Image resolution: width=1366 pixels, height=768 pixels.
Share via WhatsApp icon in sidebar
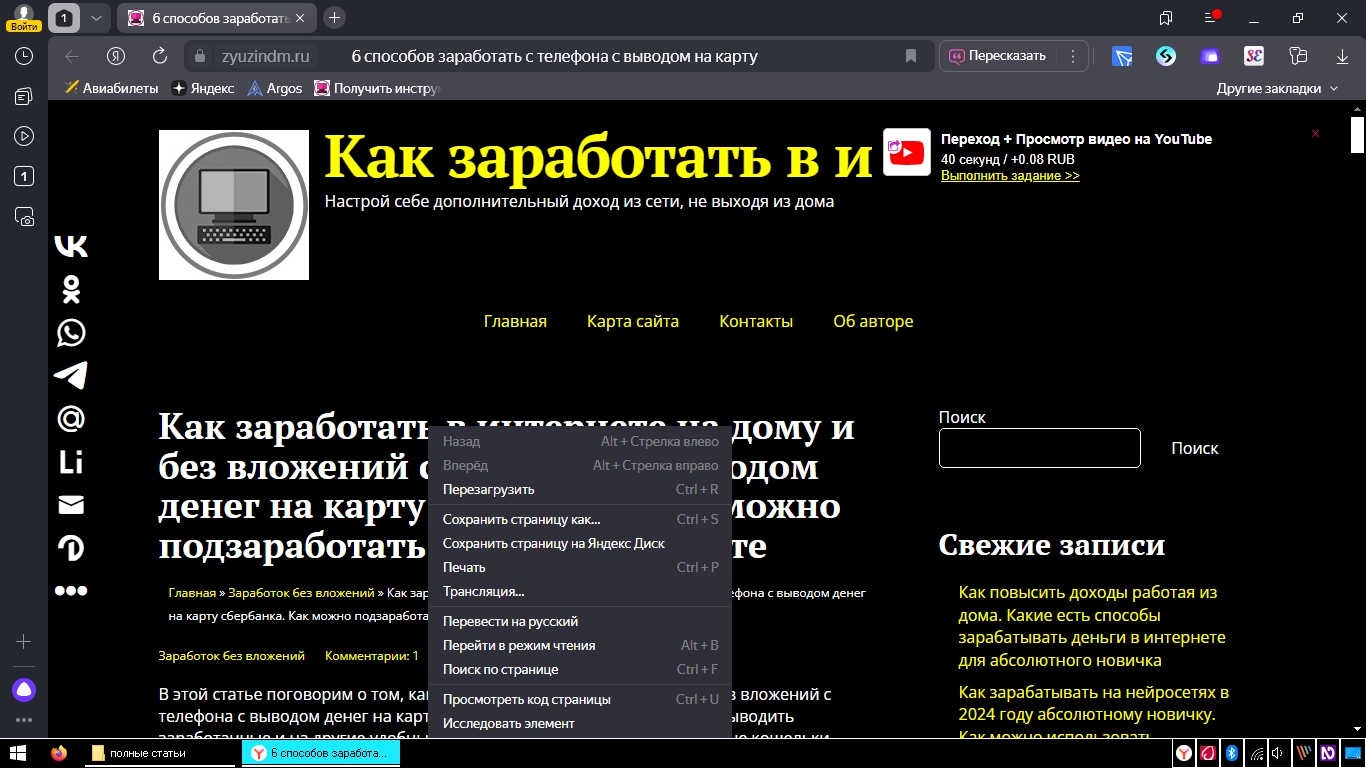pos(70,332)
